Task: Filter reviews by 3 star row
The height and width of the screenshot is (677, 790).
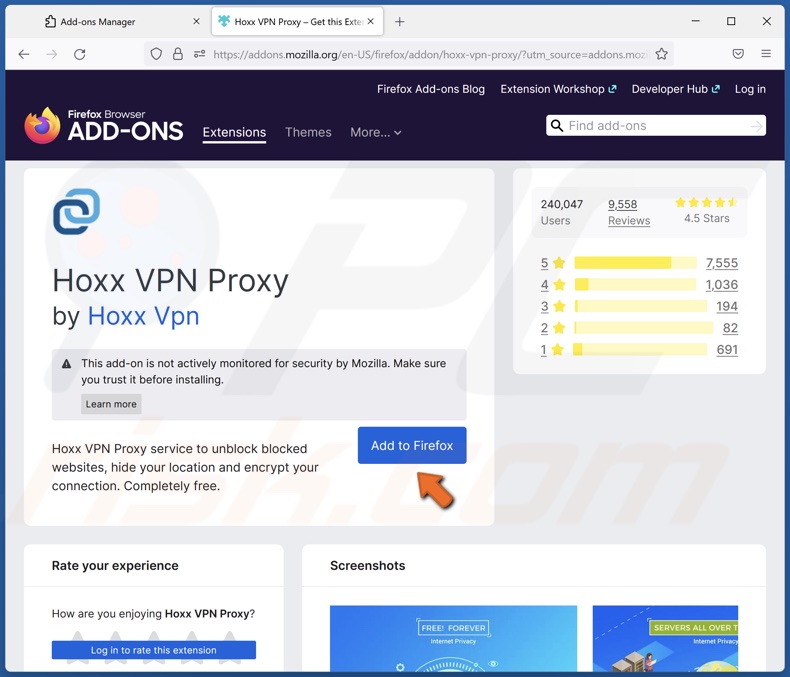Action: point(639,306)
